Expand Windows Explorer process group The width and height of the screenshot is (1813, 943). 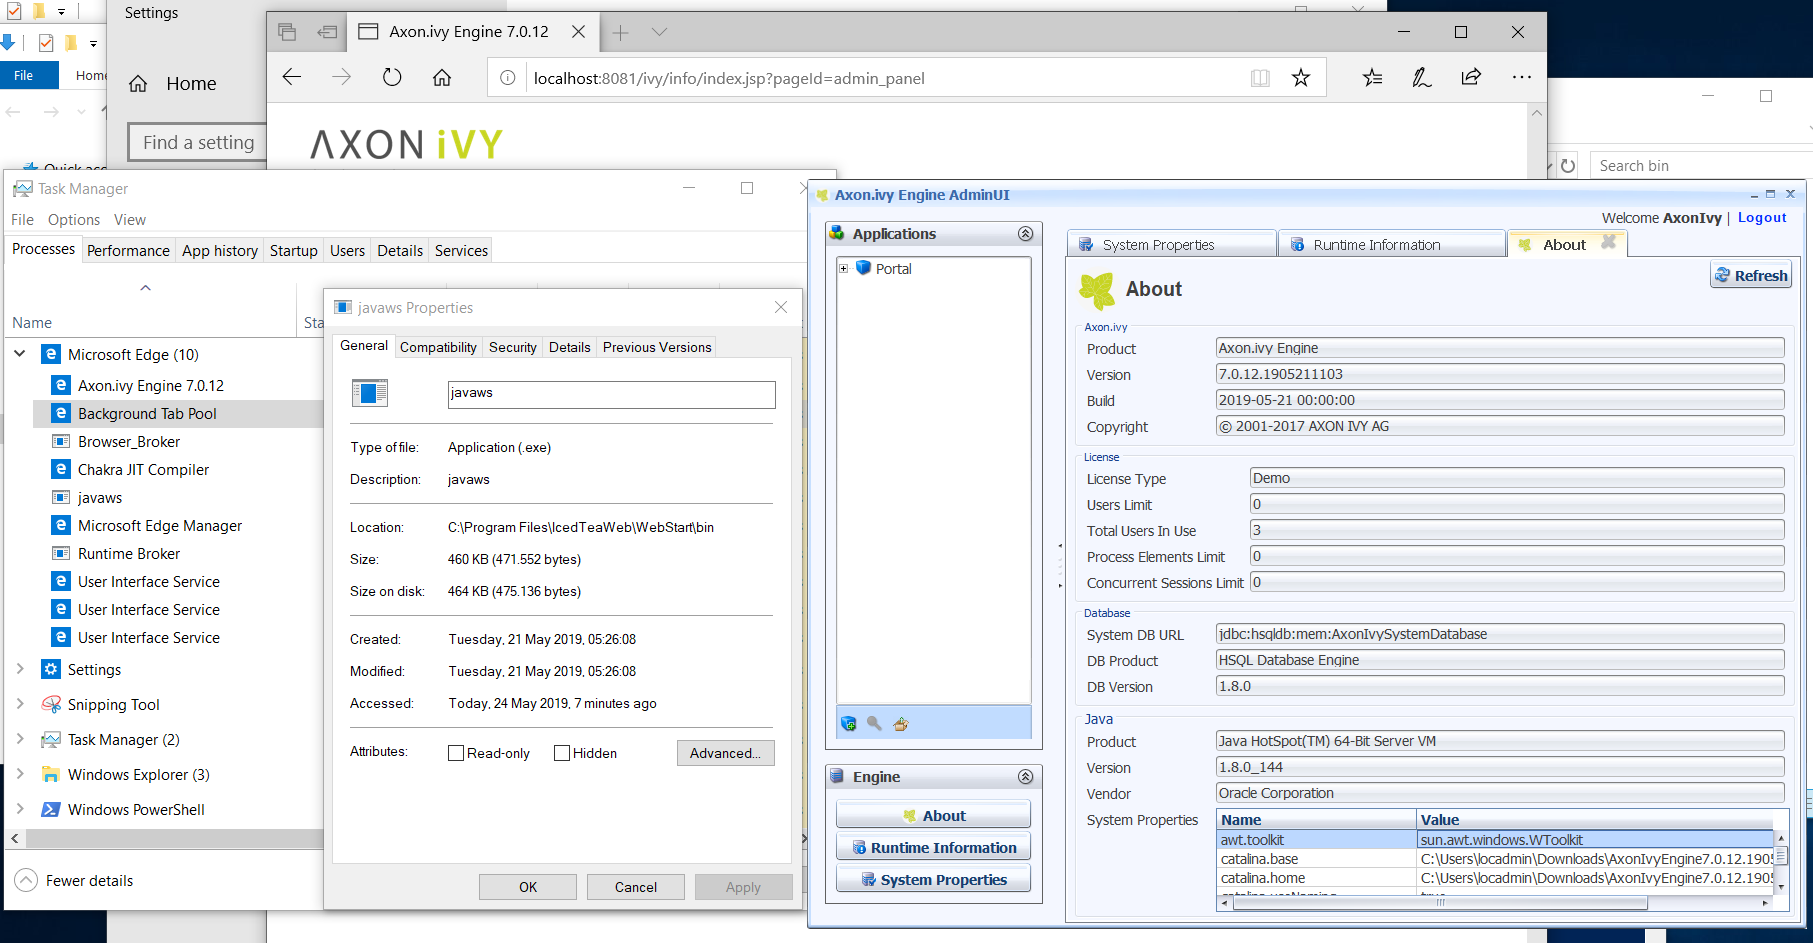20,774
